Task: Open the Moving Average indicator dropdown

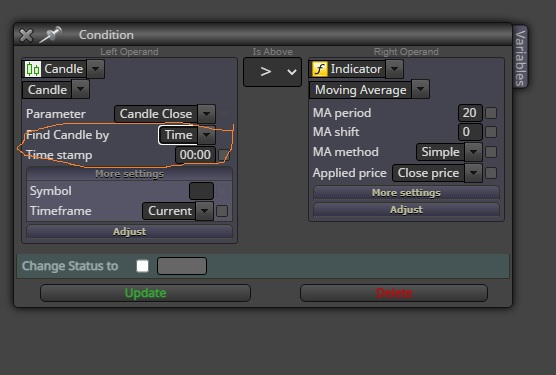Action: click(421, 89)
